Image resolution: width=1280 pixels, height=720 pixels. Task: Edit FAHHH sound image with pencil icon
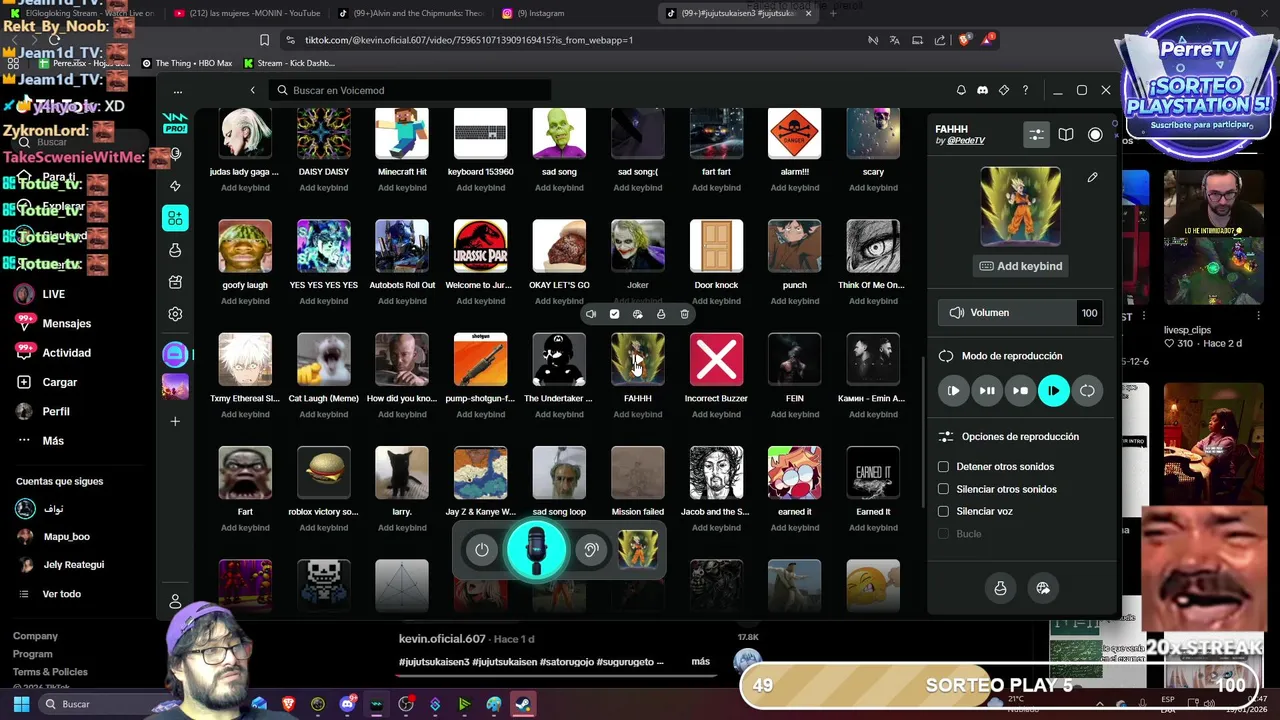tap(1092, 177)
